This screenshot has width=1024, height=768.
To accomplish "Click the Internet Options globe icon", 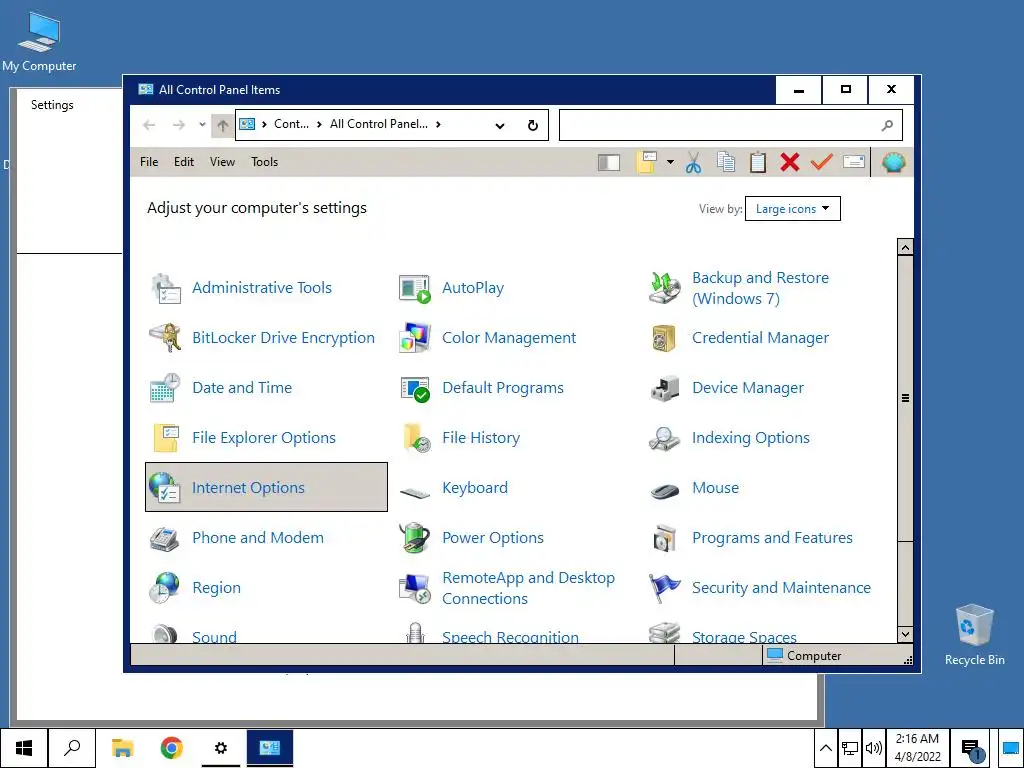I will (x=165, y=488).
